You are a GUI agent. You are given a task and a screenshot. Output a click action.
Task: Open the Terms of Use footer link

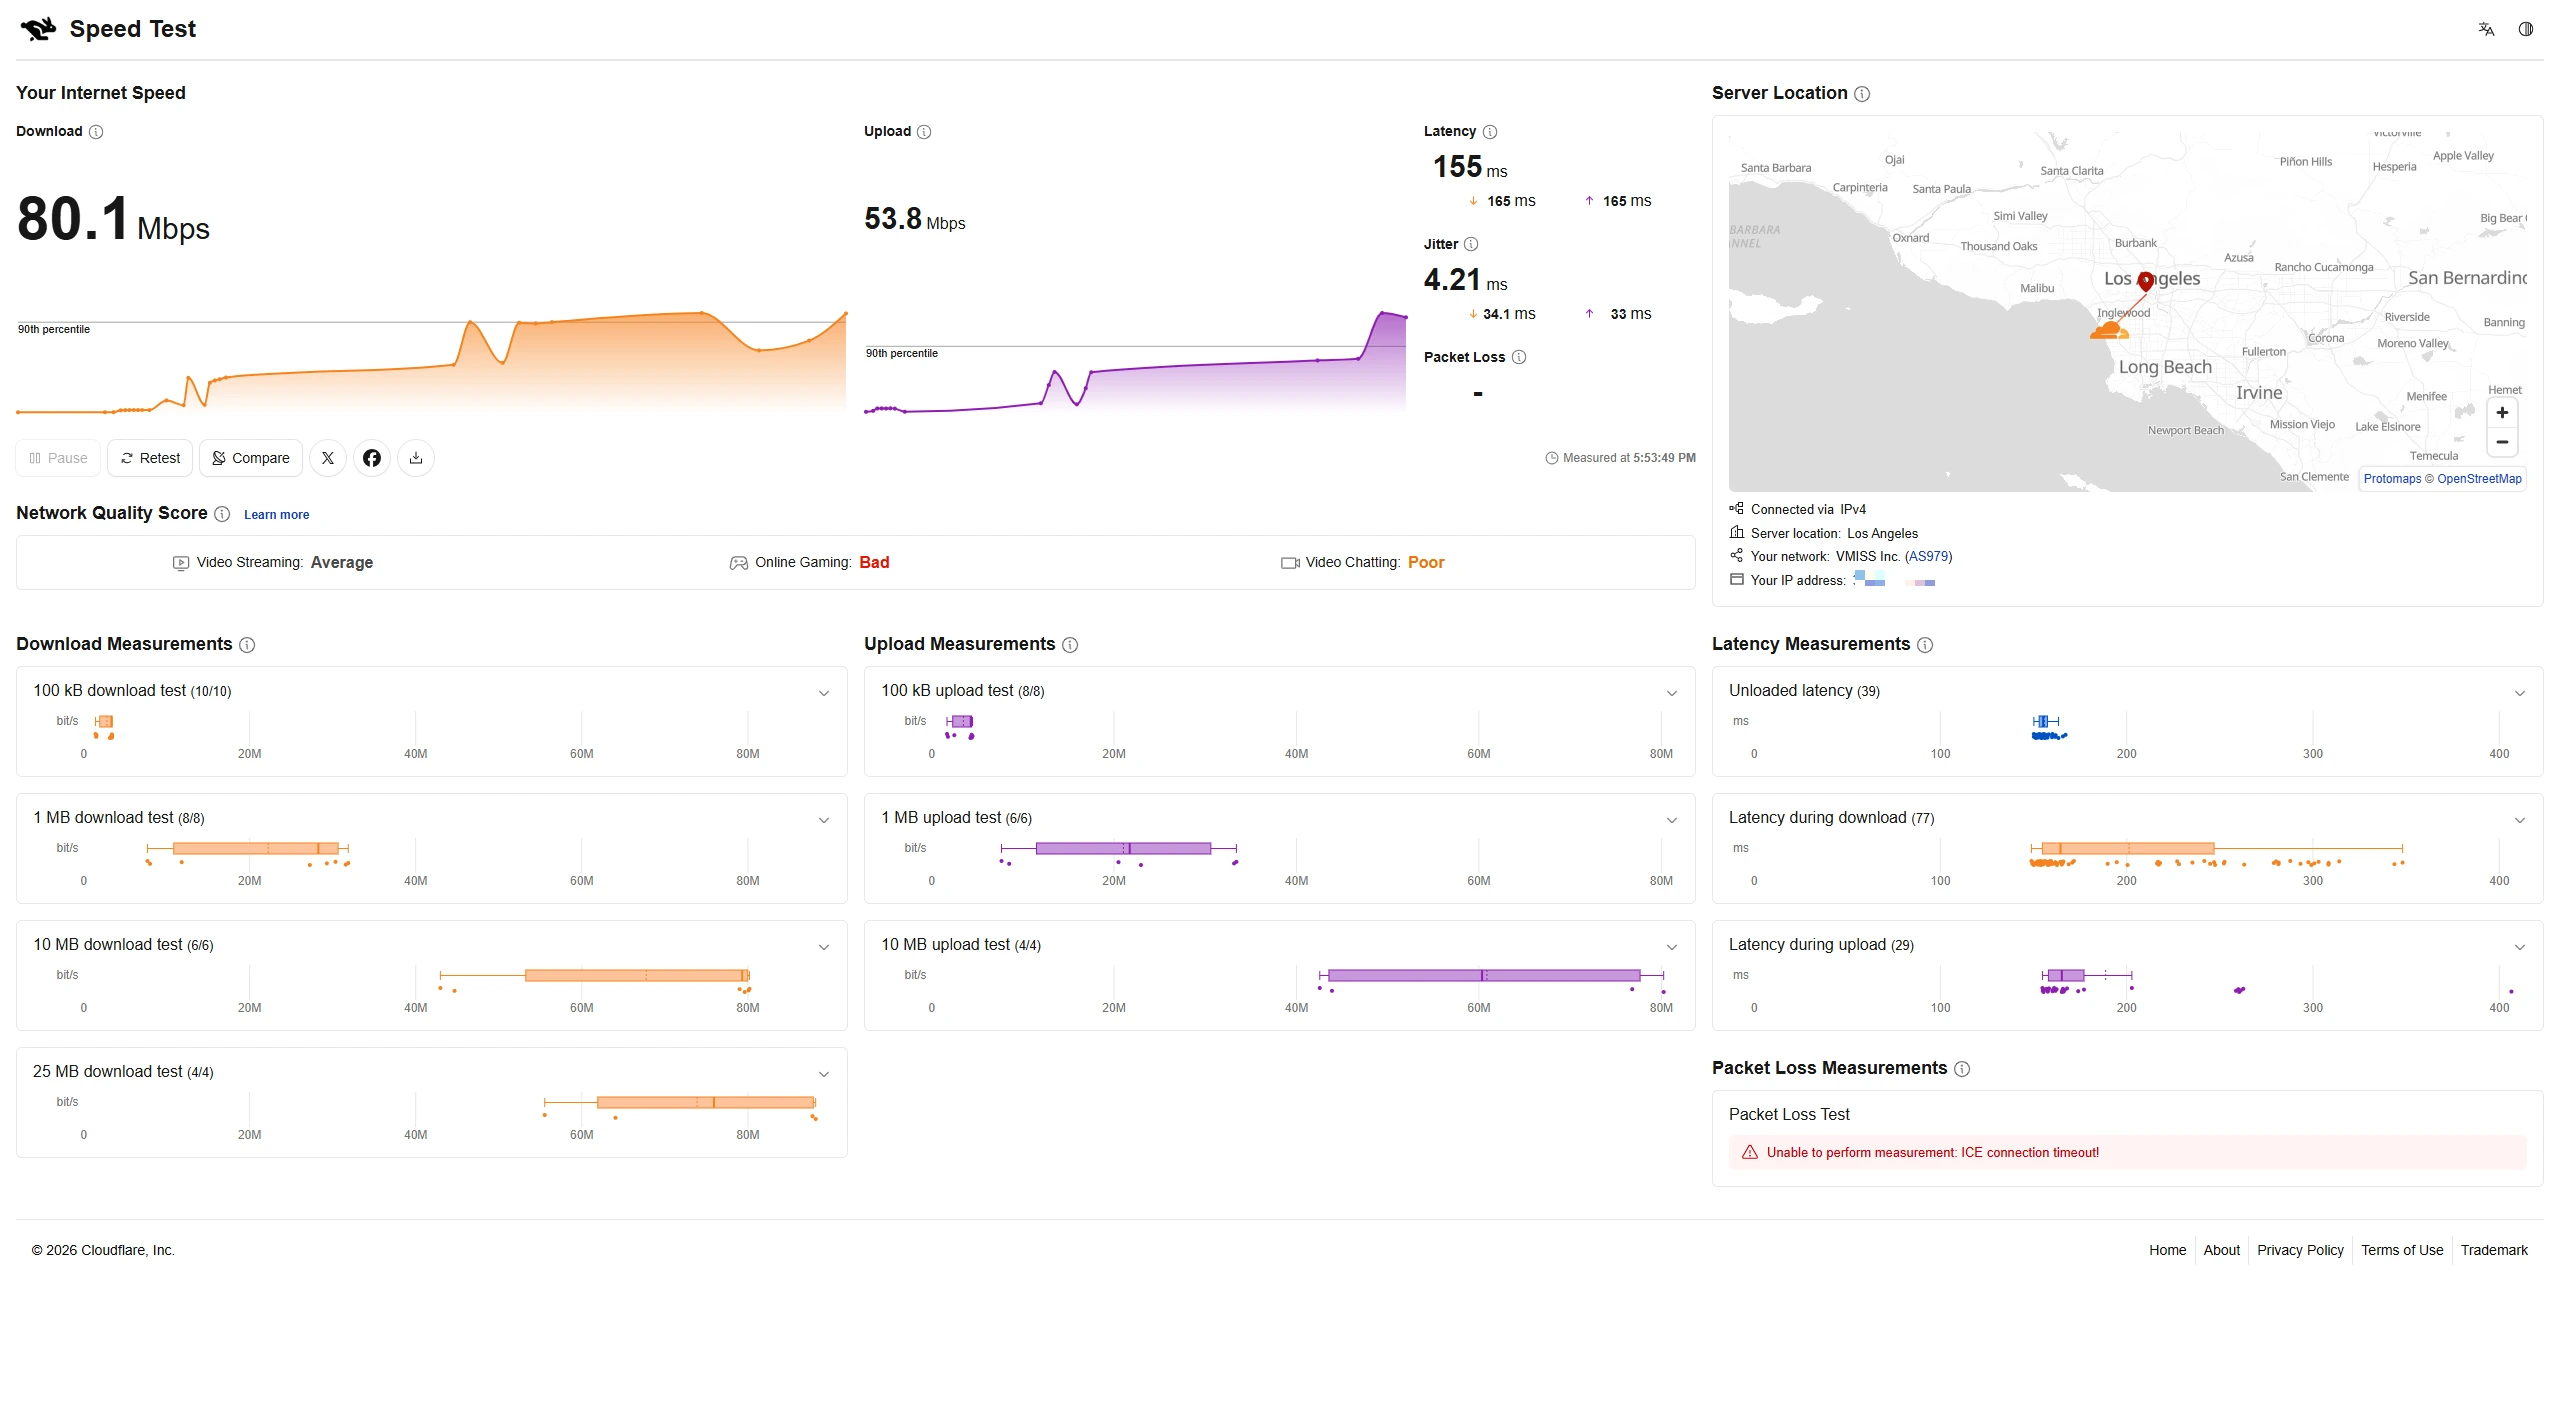pyautogui.click(x=2402, y=1250)
